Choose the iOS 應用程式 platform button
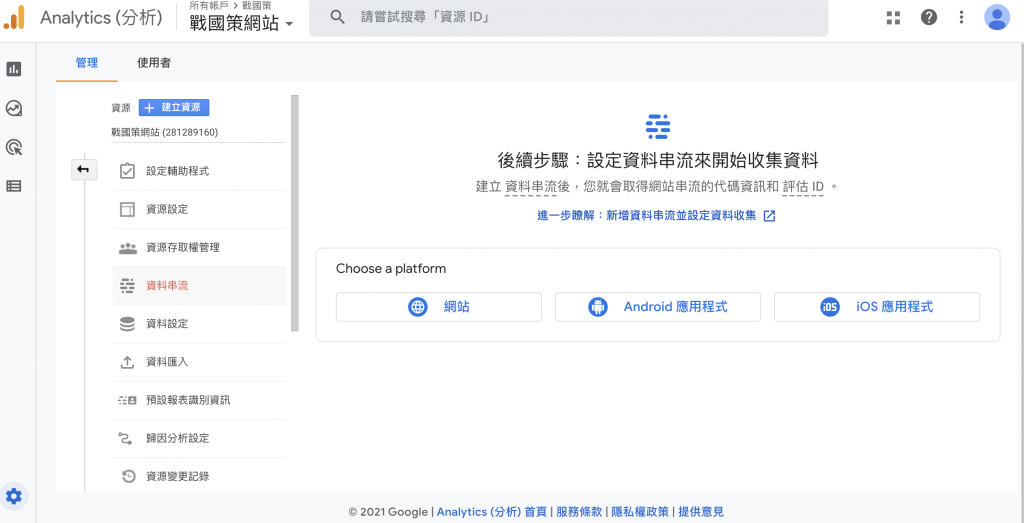This screenshot has width=1024, height=523. (x=877, y=307)
